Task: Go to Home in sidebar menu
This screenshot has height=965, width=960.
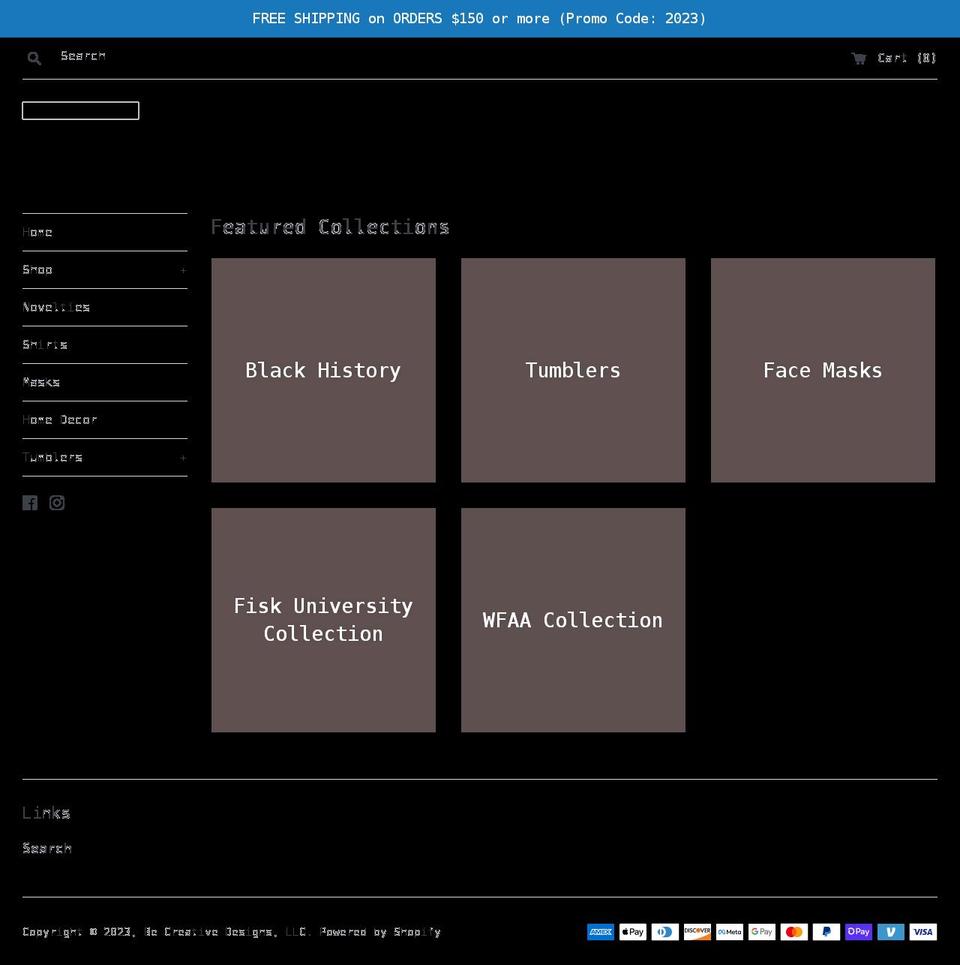Action: pos(38,233)
